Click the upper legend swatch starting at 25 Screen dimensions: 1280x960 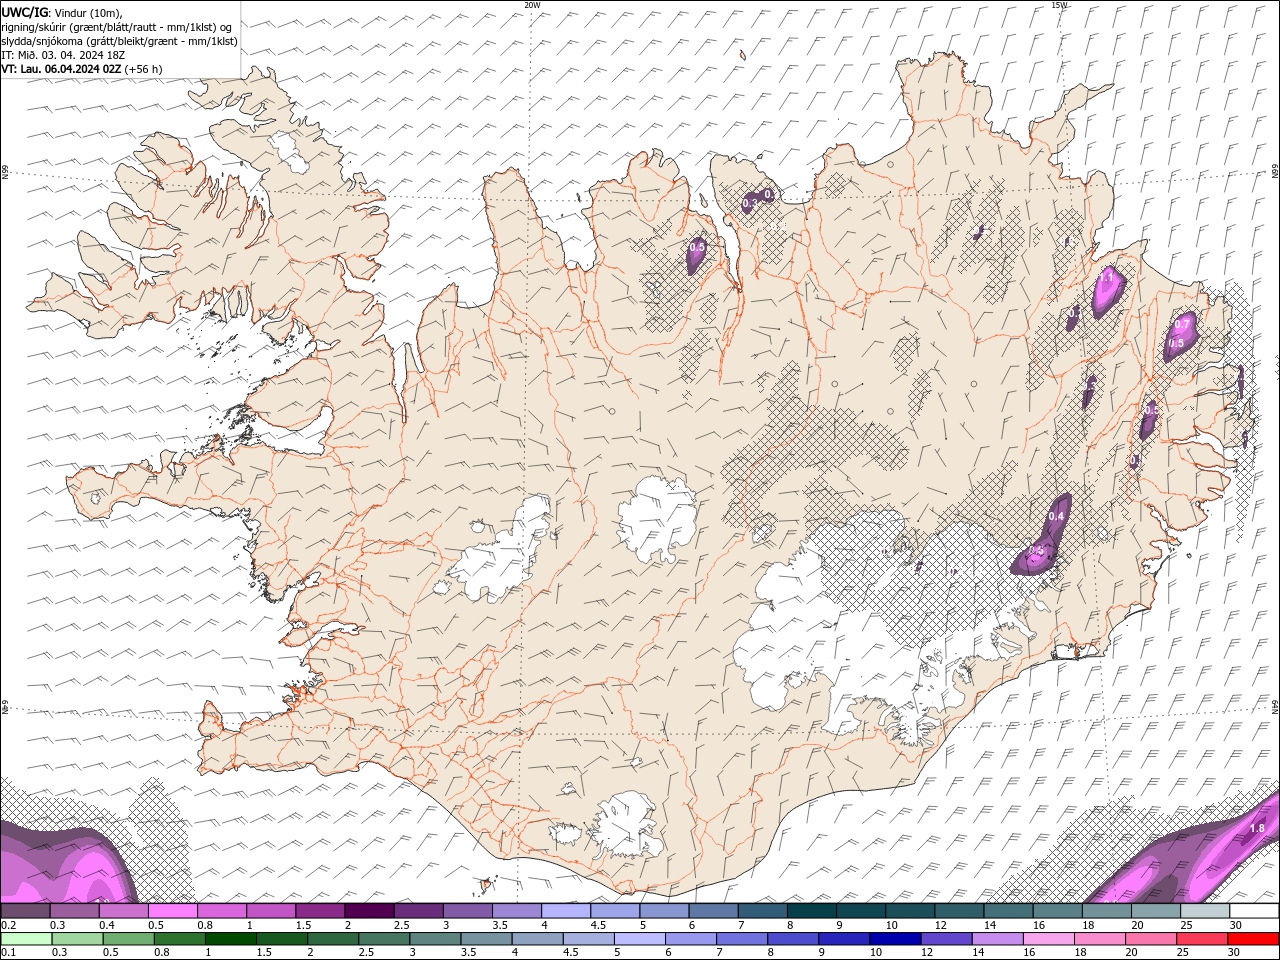pos(1204,911)
